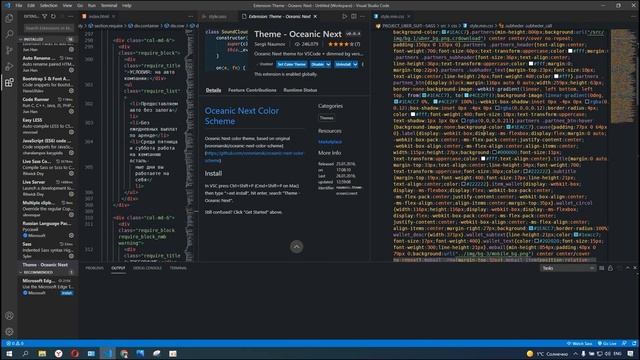Switch to the Problems panel tab
Screen dimensions: 640x360
coord(94,268)
